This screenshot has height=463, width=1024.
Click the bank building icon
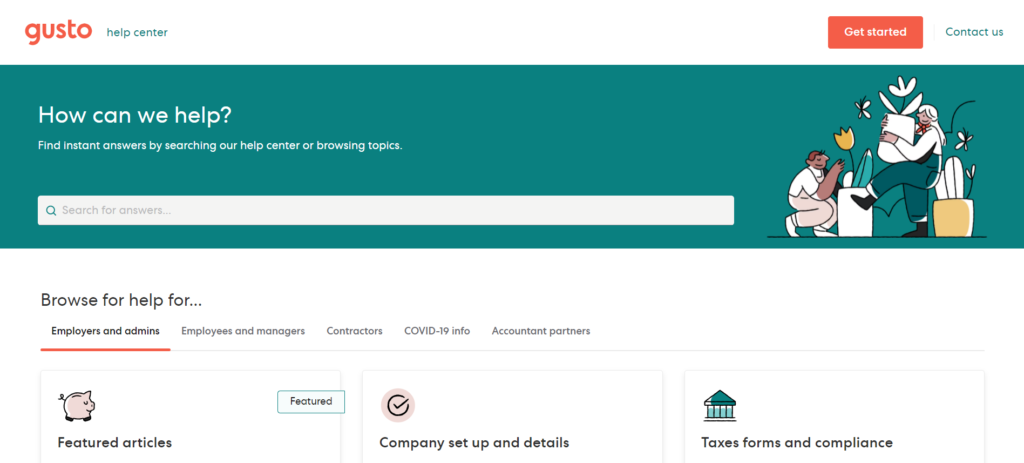pyautogui.click(x=720, y=405)
